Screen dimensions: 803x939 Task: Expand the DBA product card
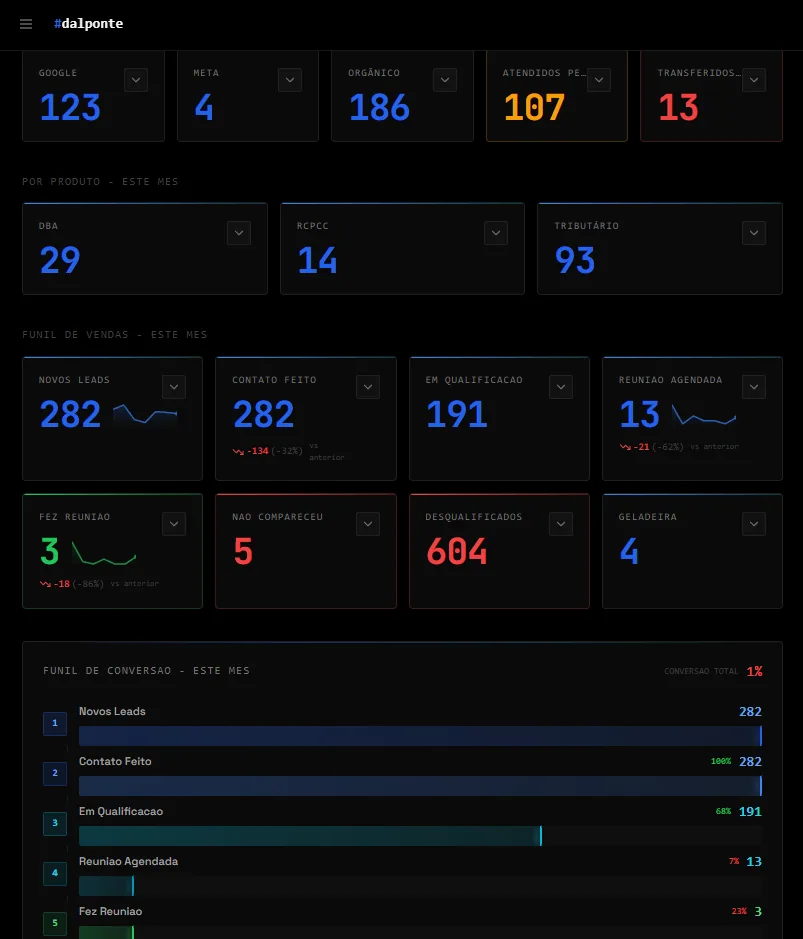[239, 233]
